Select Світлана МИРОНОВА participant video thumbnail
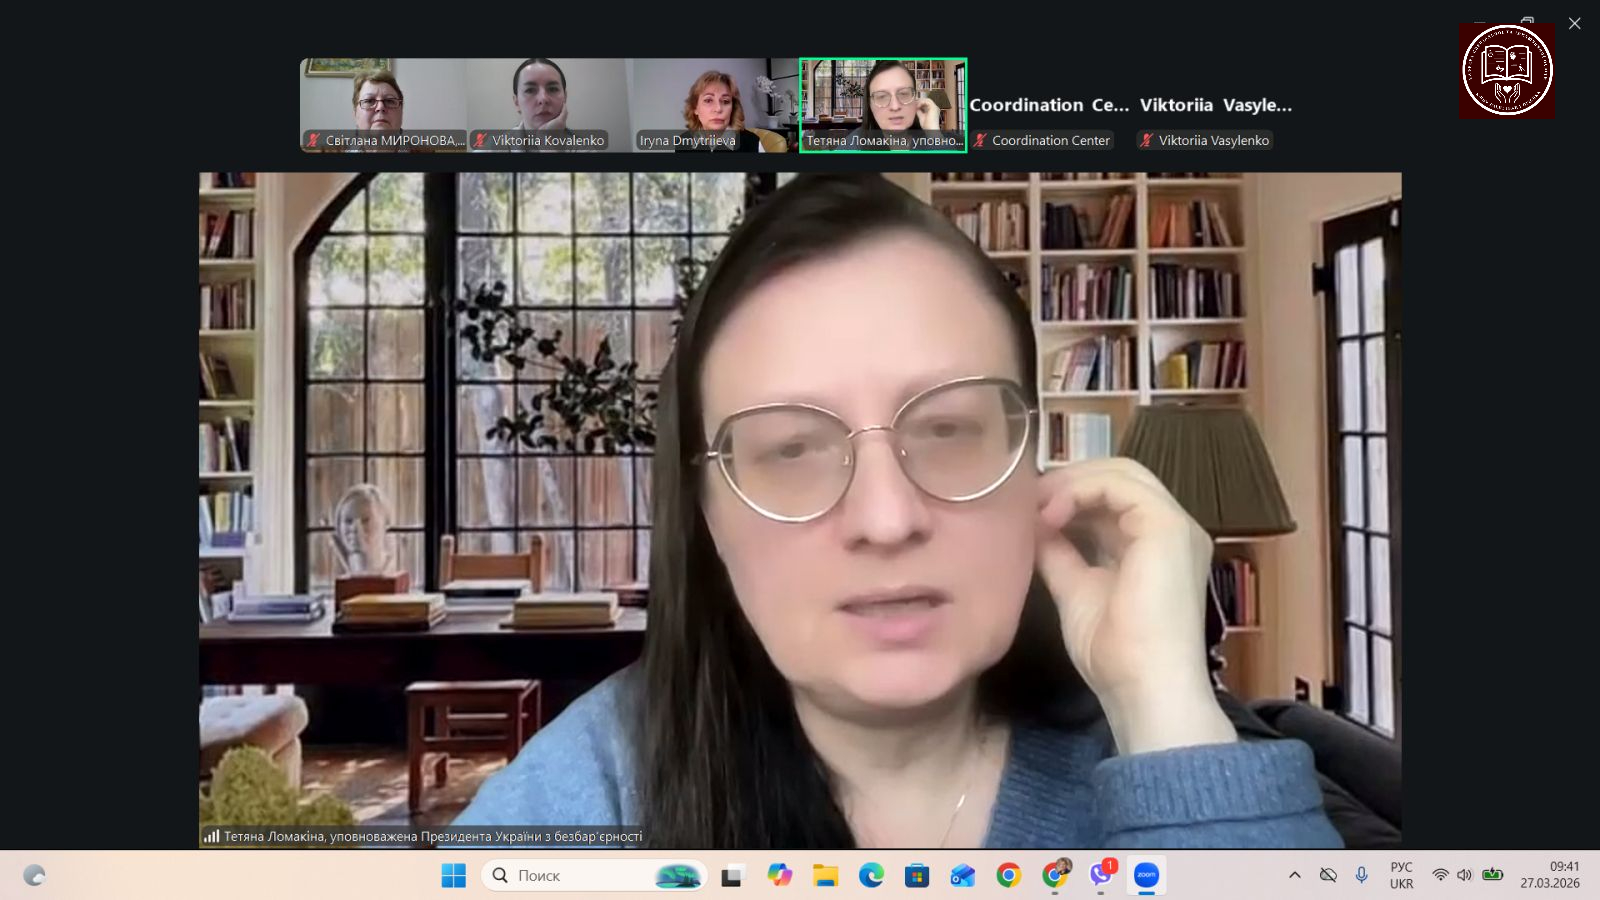The image size is (1600, 900). pos(383,104)
